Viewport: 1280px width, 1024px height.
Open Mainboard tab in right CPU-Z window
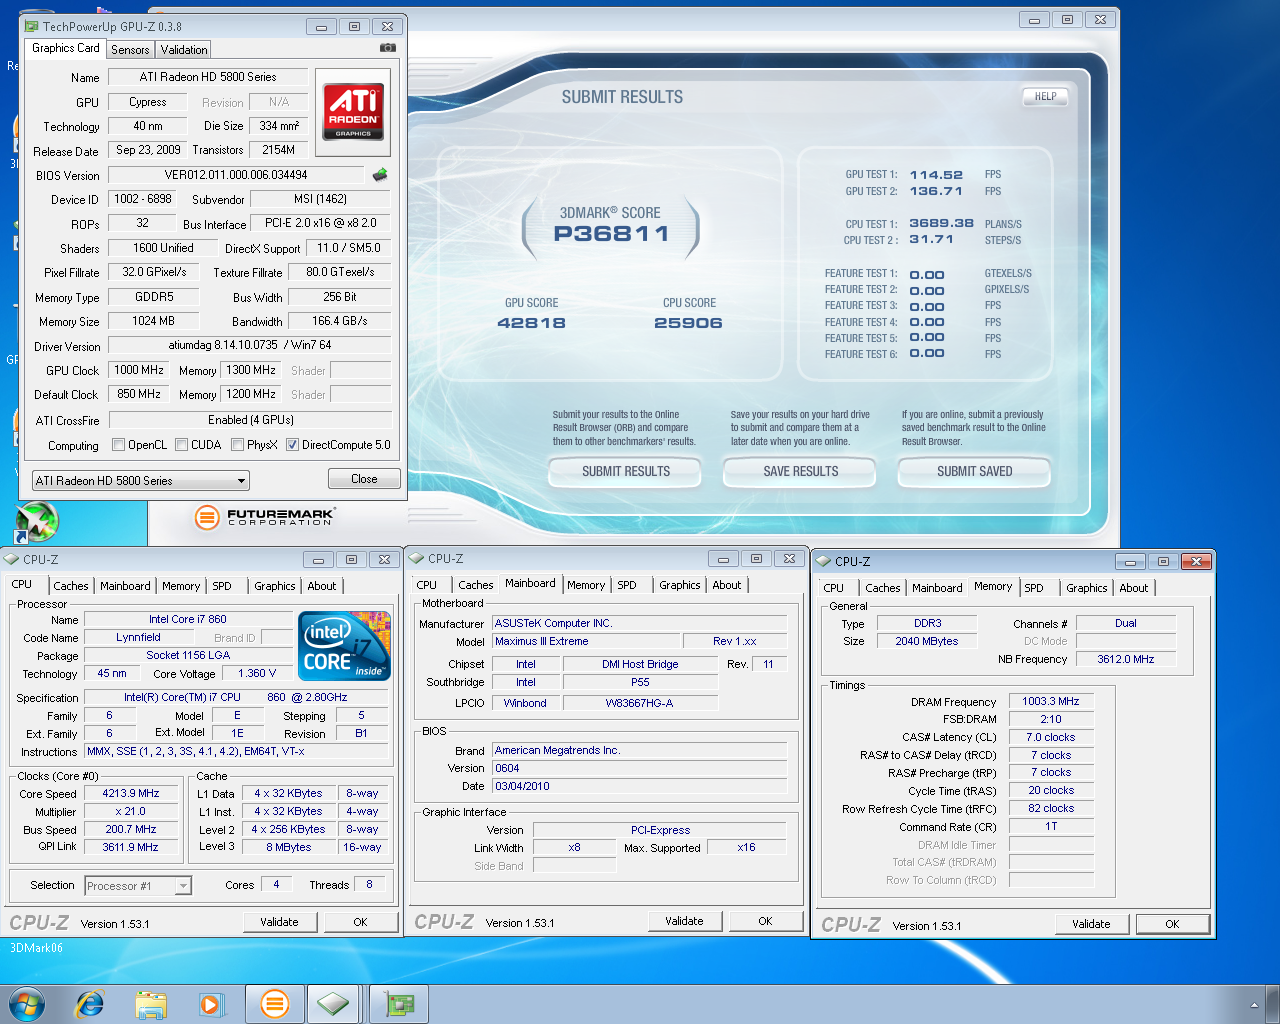[x=937, y=588]
